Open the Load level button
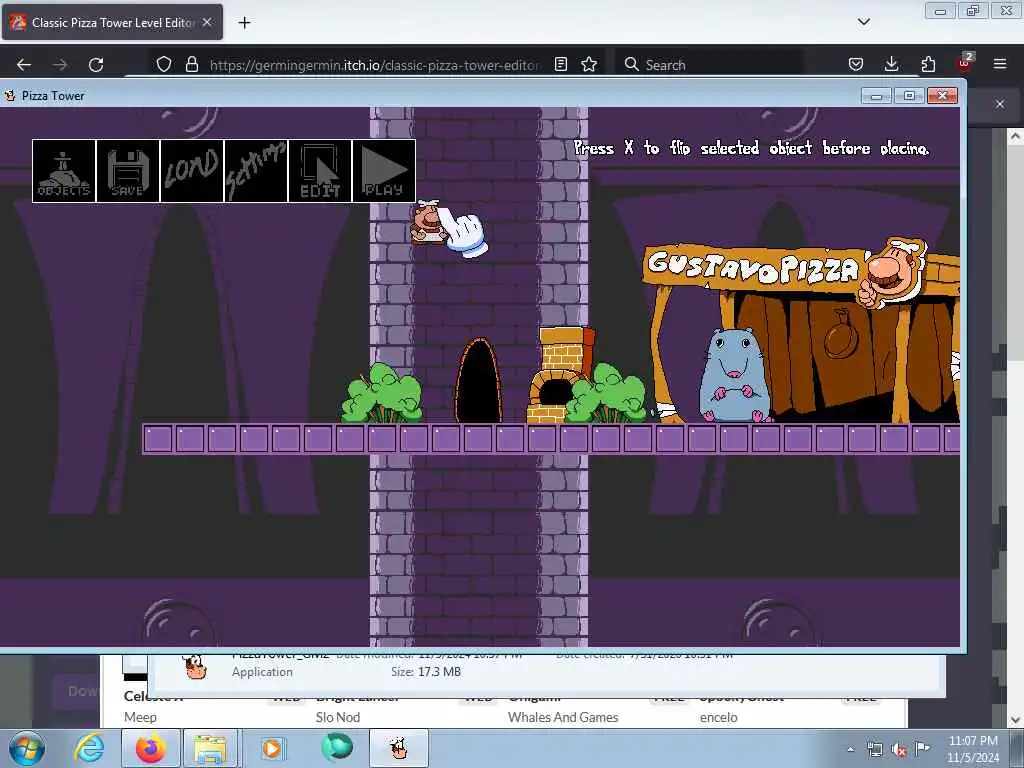Viewport: 1024px width, 768px height. pos(192,171)
